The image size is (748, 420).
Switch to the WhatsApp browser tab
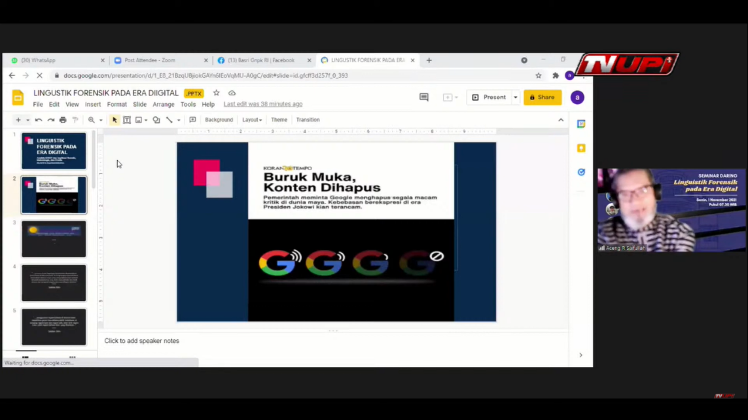pos(55,60)
